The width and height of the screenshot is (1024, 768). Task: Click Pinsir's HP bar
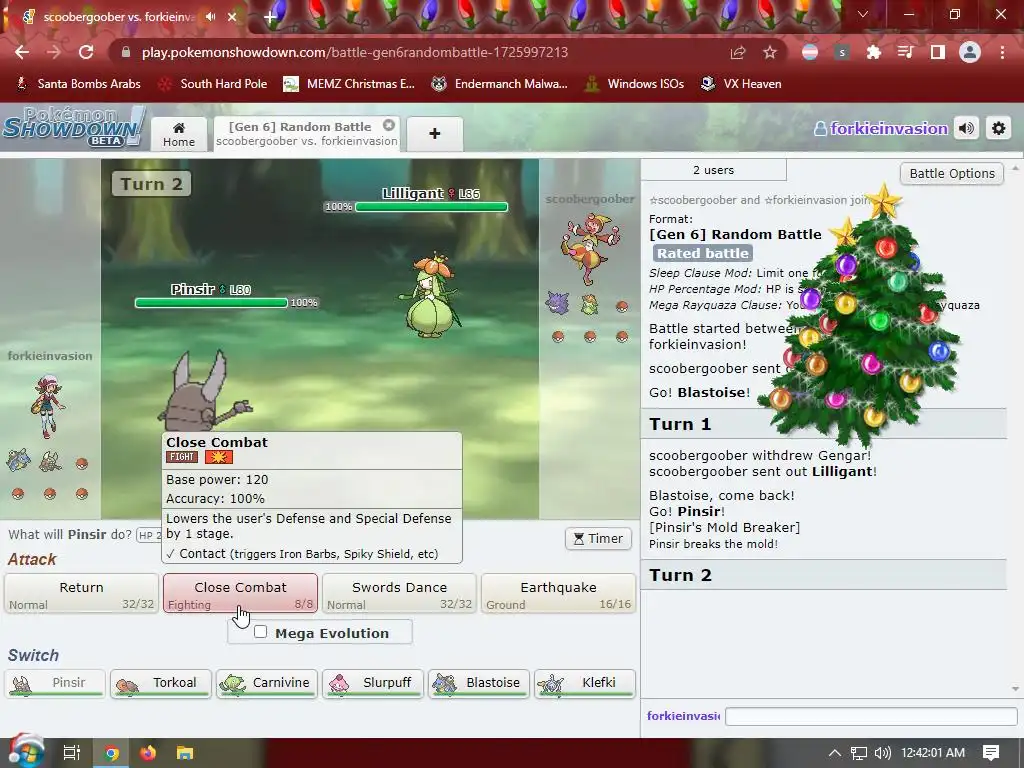[211, 303]
